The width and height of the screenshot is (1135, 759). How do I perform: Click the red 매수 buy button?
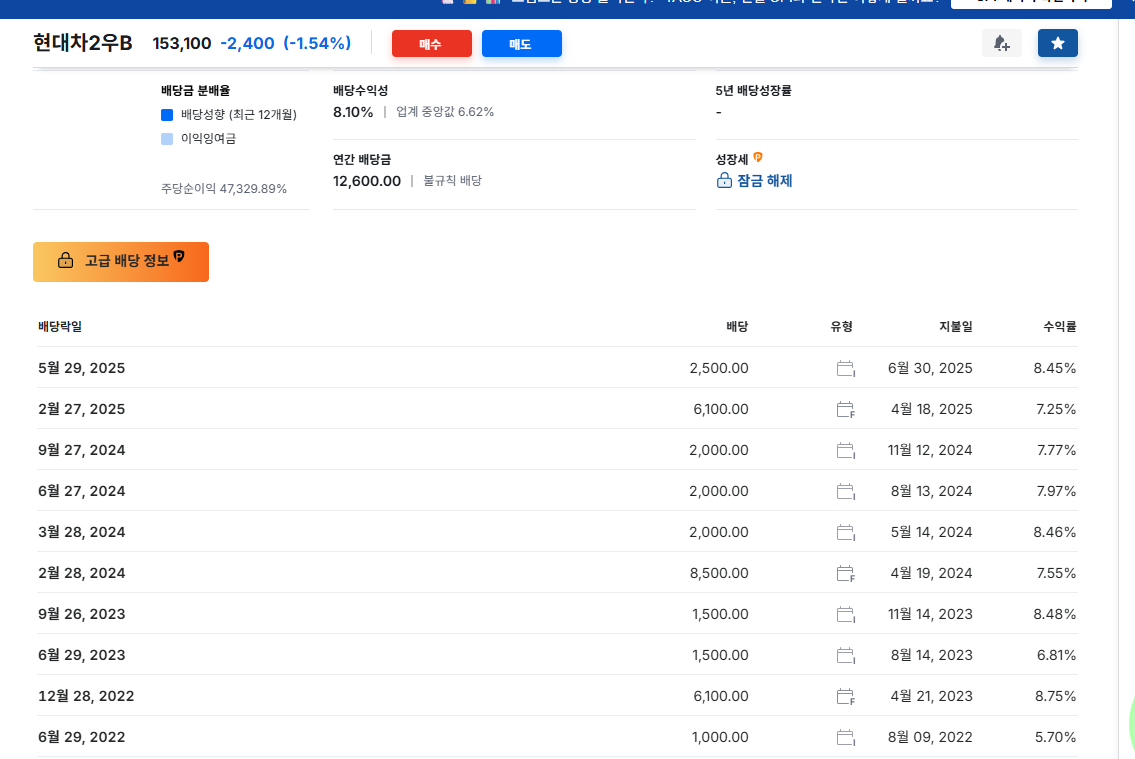[x=431, y=43]
